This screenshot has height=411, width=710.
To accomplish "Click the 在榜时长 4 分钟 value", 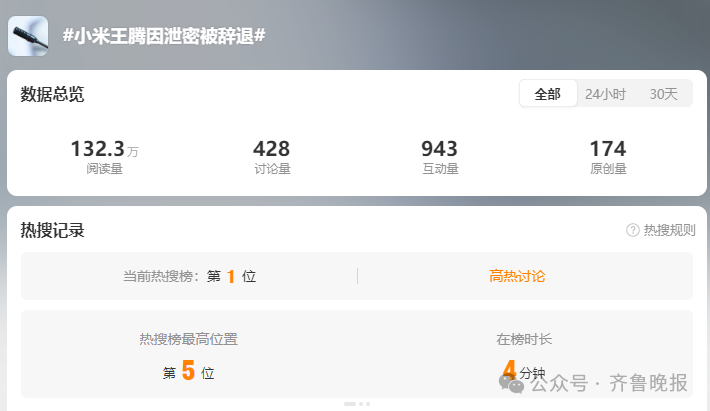I will [x=523, y=370].
